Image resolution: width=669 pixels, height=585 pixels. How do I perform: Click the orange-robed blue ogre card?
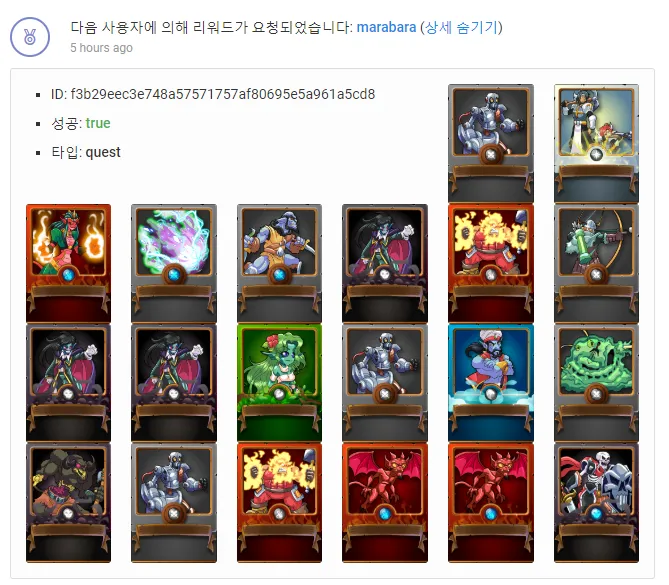279,263
